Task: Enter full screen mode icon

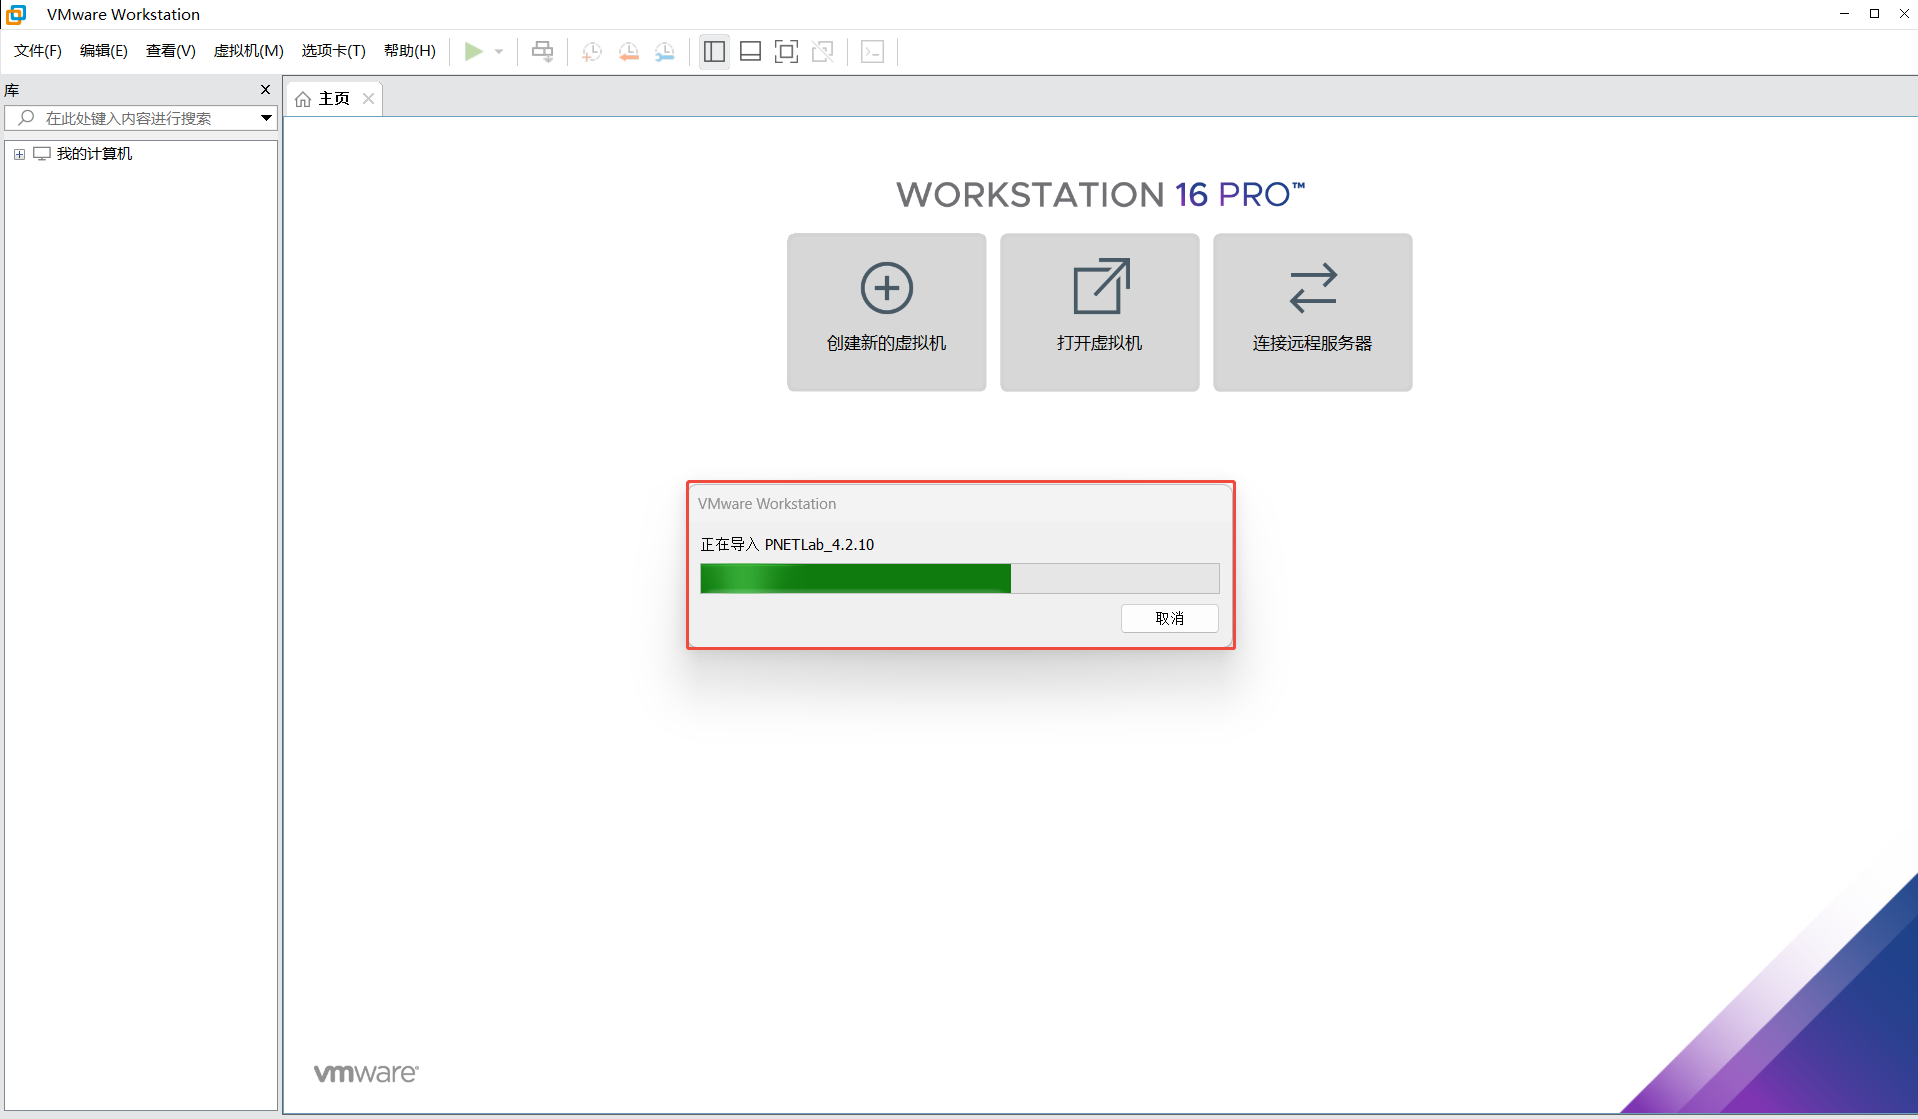Action: (787, 51)
